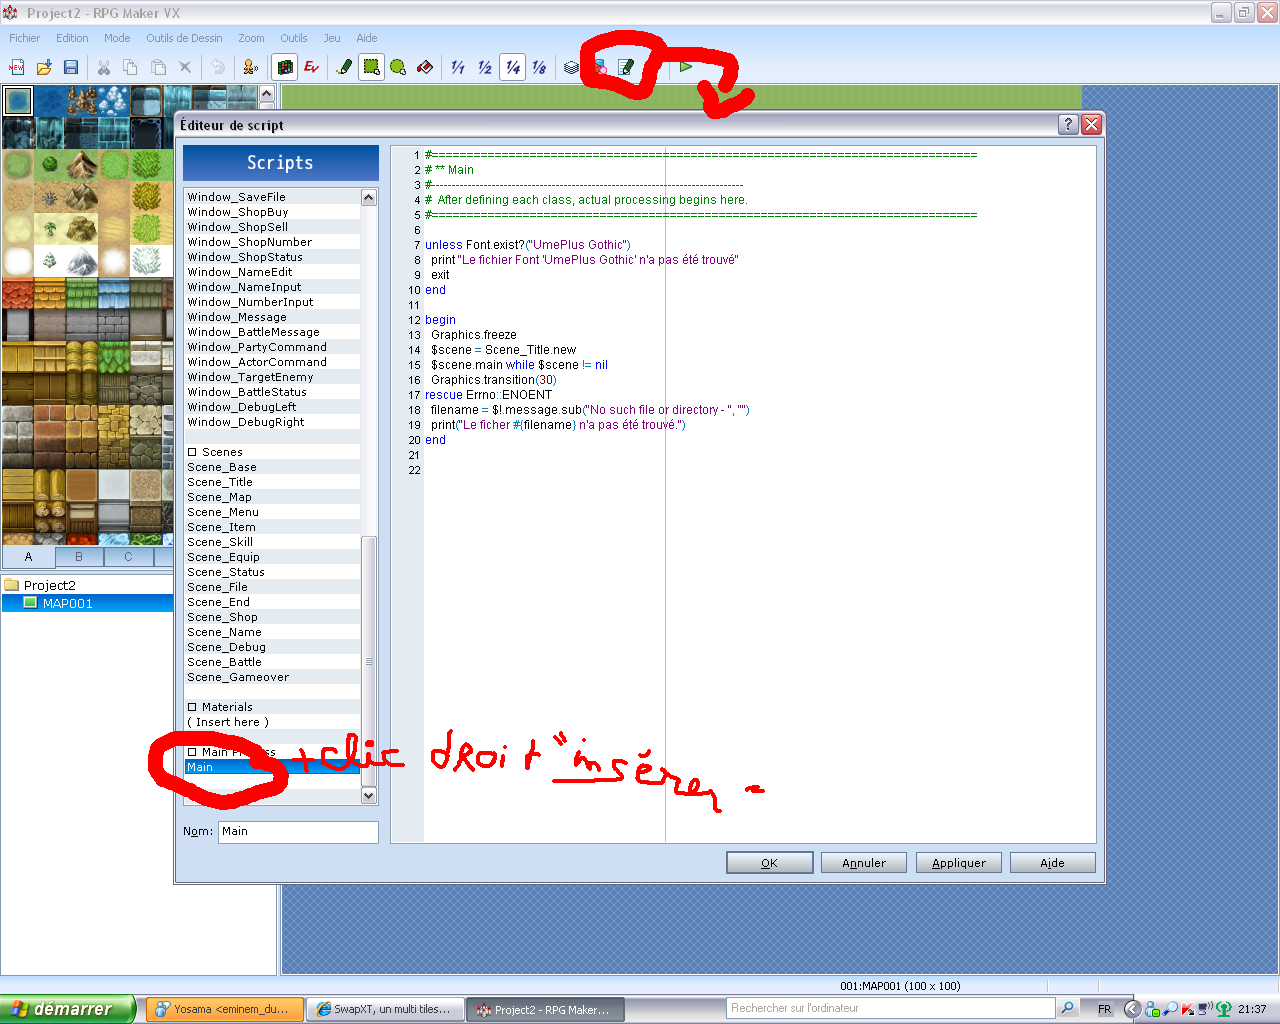Select the Flood fill tool
Screen dimensions: 1280x1024
point(425,67)
